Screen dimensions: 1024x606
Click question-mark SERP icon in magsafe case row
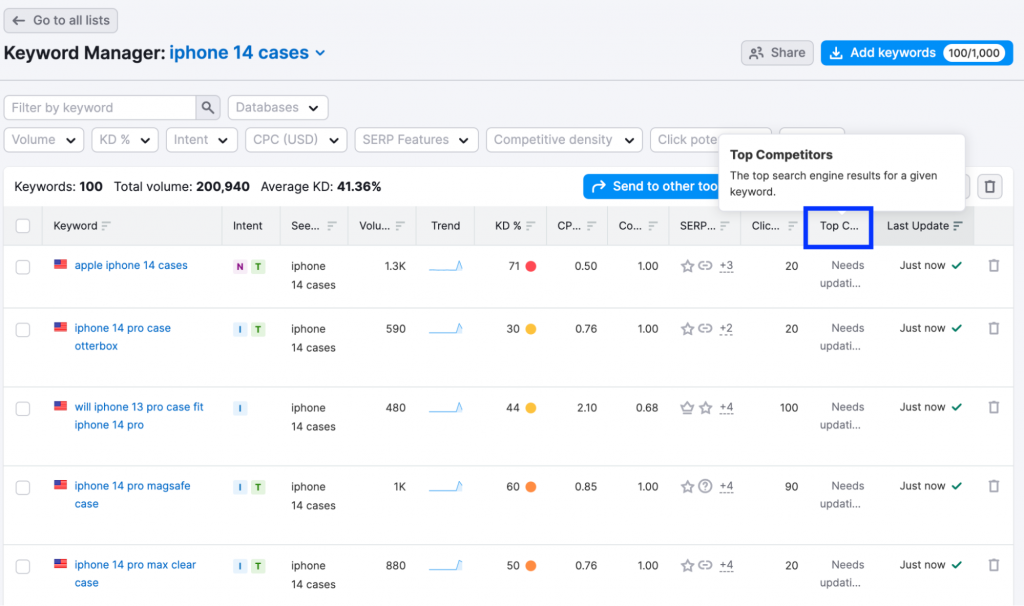pyautogui.click(x=705, y=486)
